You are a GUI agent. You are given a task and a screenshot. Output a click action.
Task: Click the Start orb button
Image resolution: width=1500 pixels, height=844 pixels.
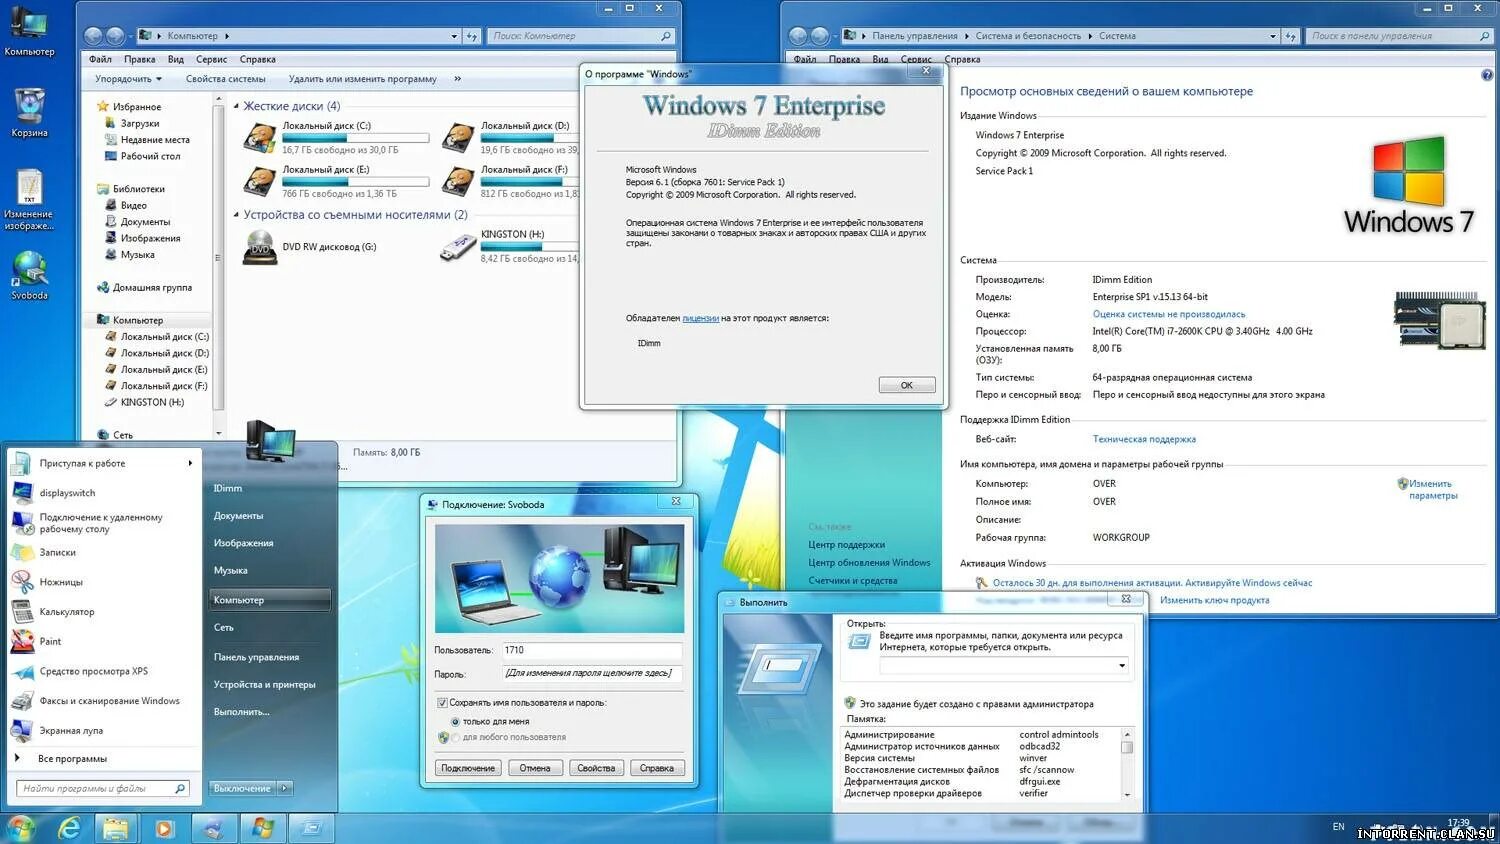pyautogui.click(x=21, y=828)
